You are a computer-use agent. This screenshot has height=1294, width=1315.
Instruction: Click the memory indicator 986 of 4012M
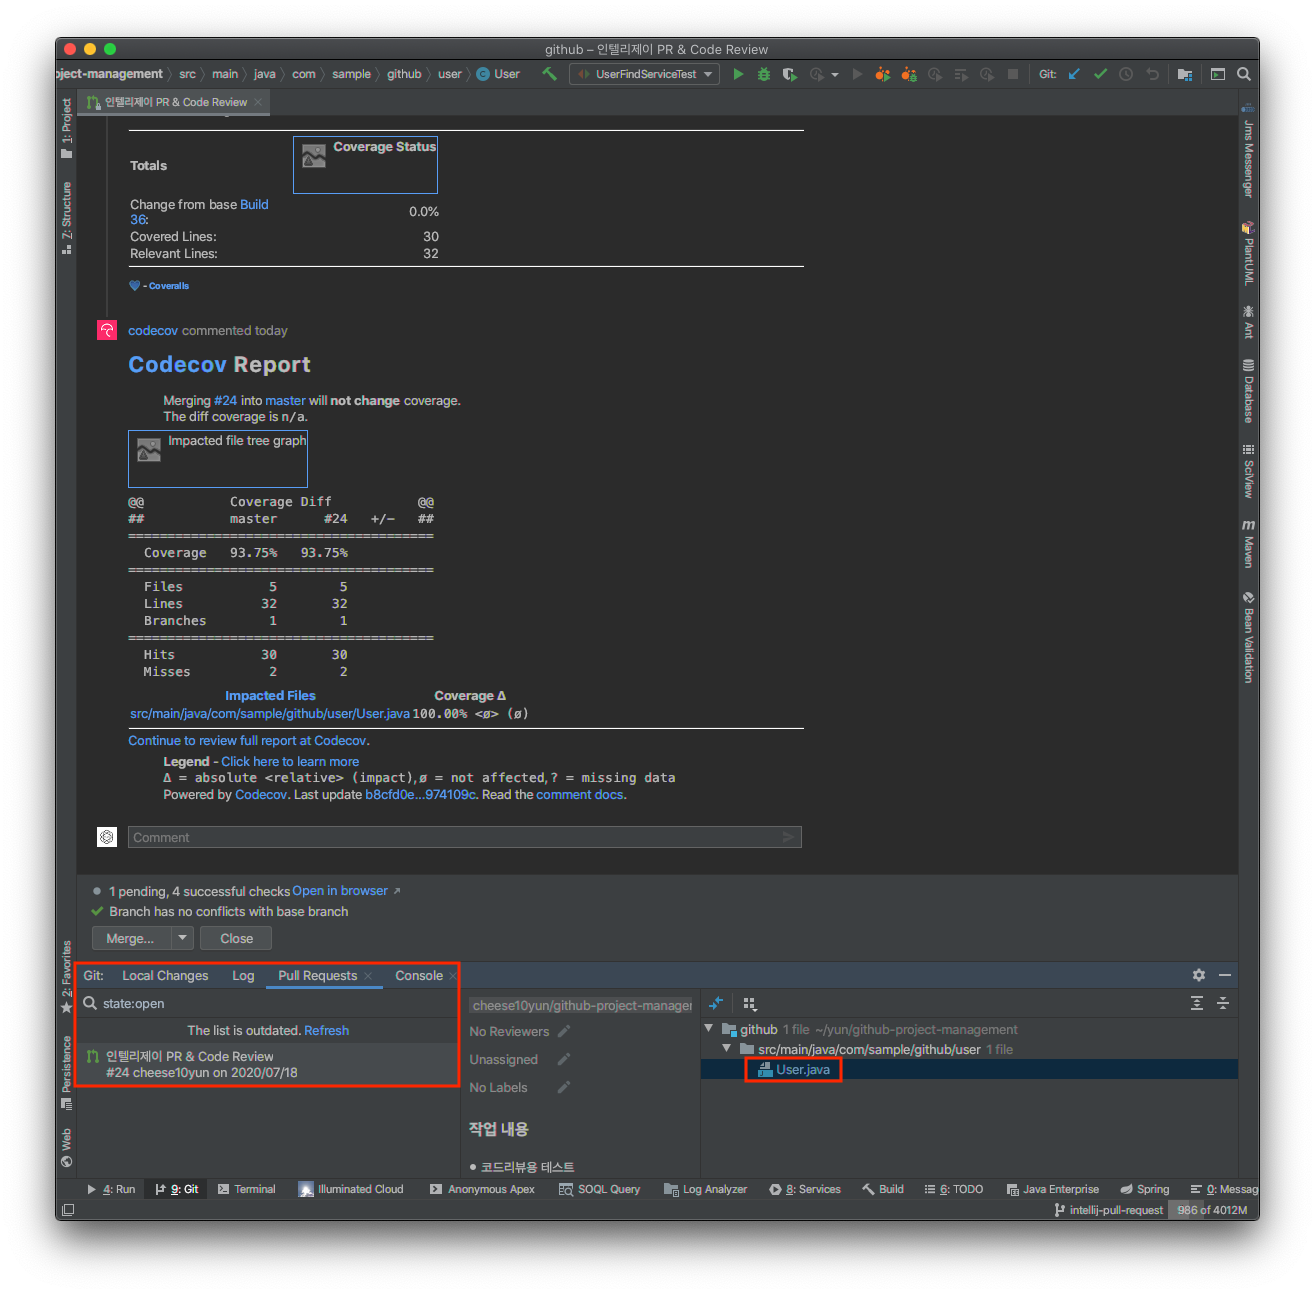1212,1210
